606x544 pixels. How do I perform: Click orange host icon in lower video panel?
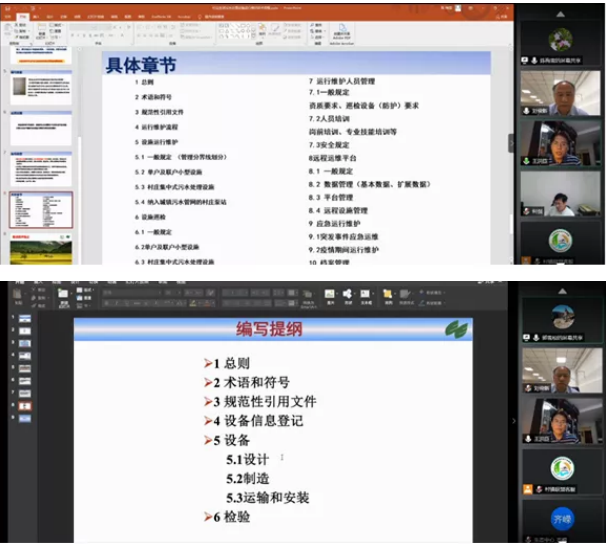(x=528, y=489)
